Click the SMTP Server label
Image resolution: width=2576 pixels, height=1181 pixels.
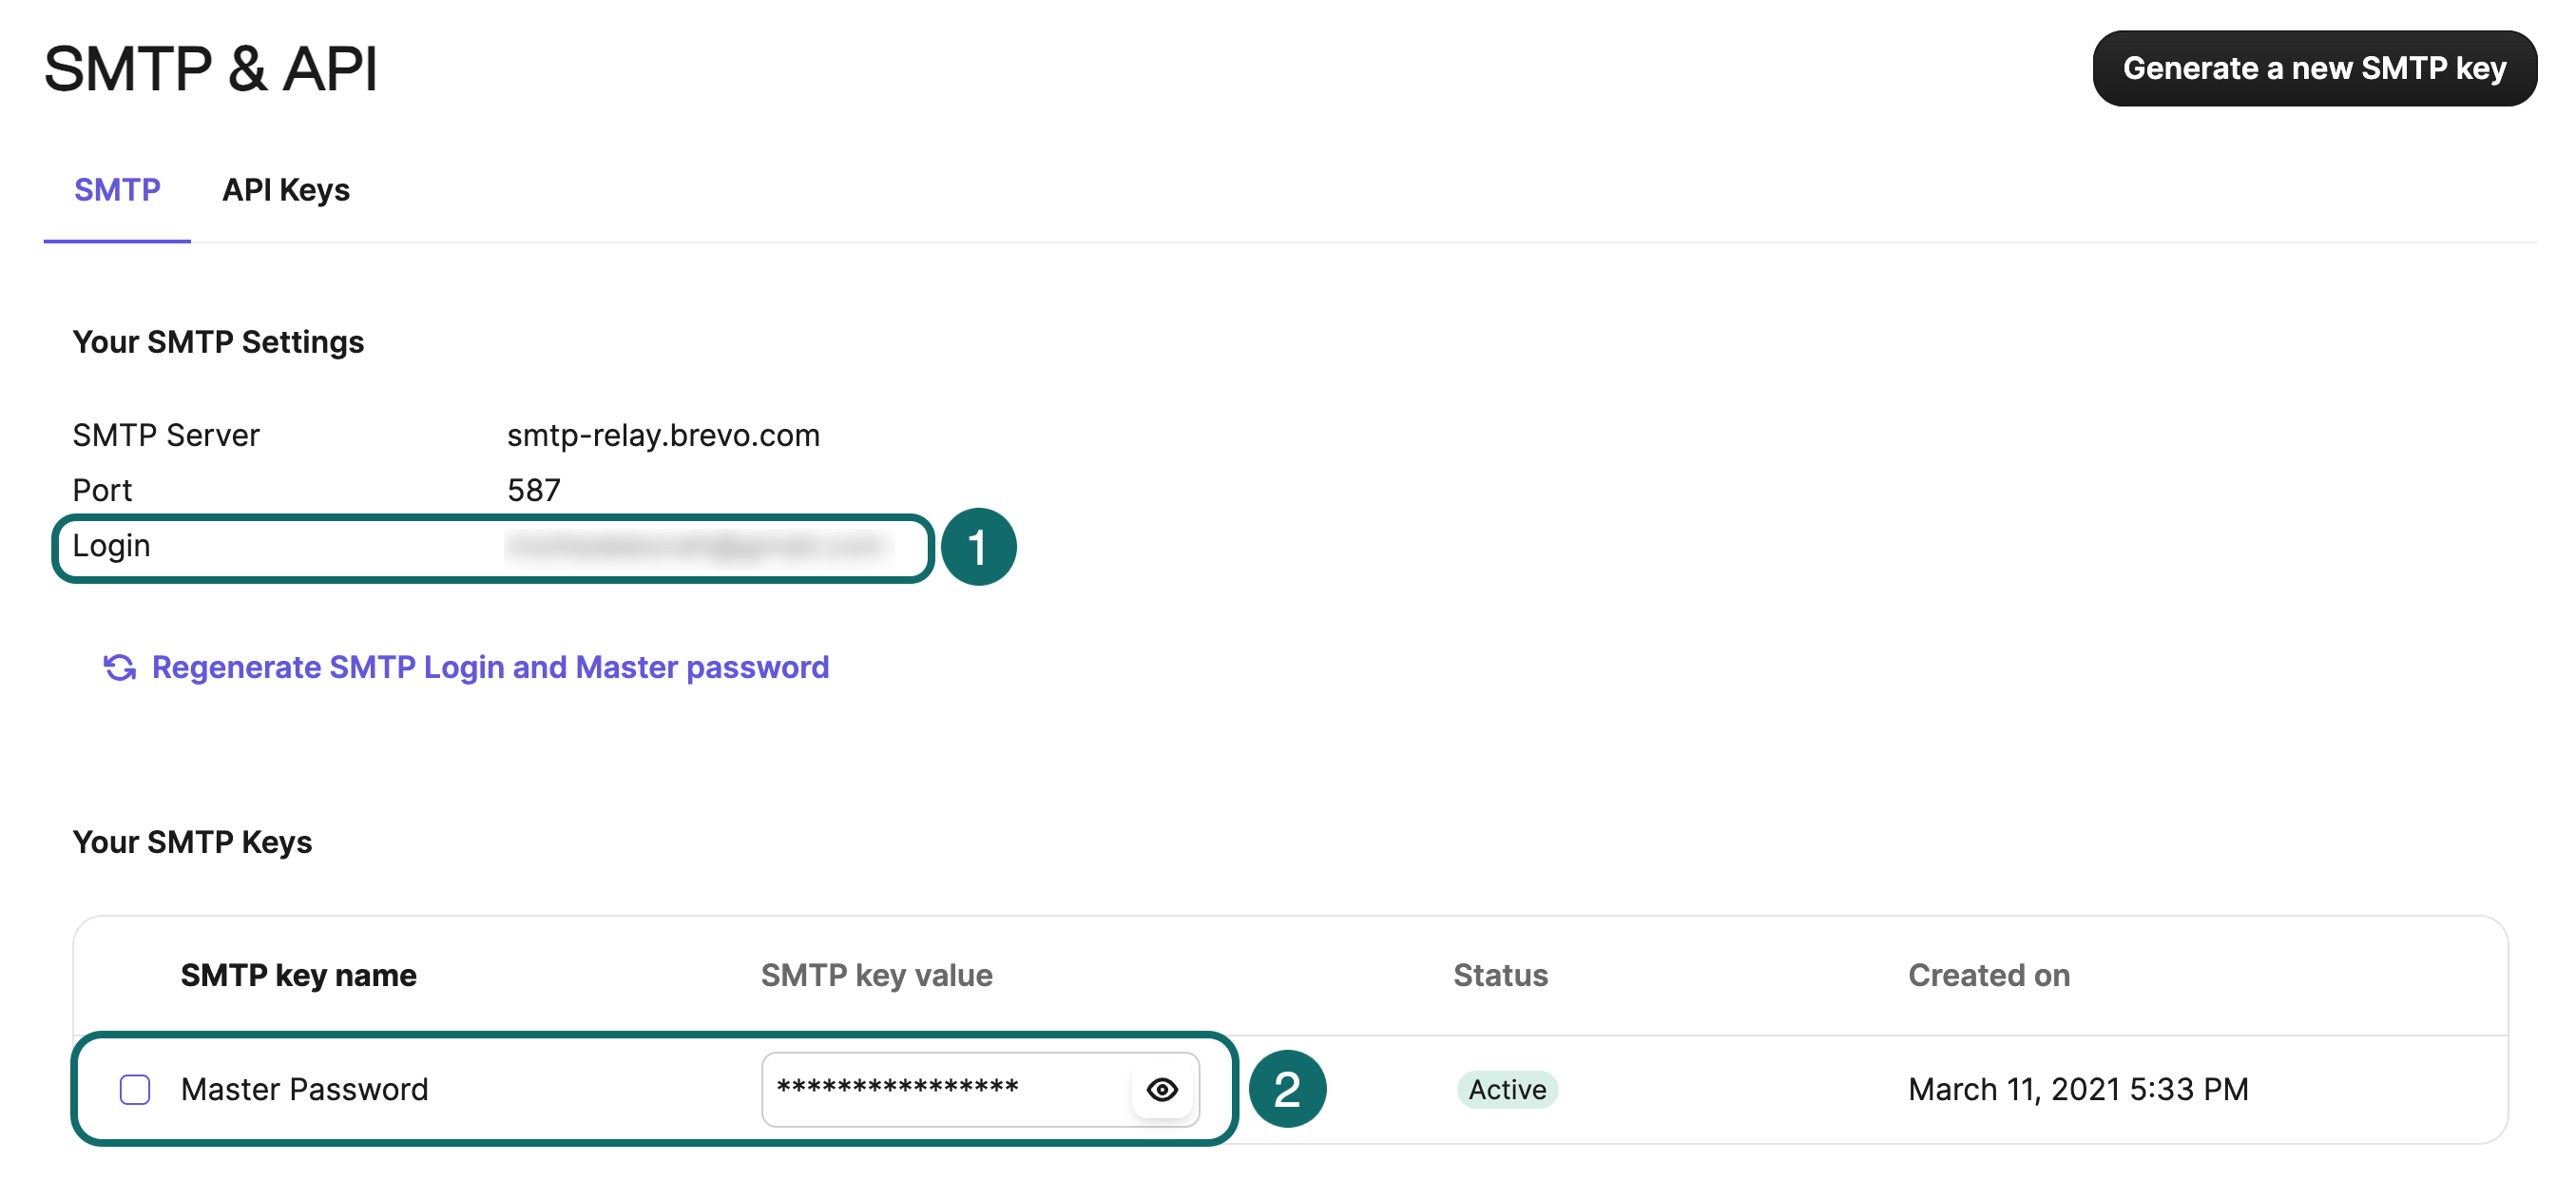click(166, 435)
